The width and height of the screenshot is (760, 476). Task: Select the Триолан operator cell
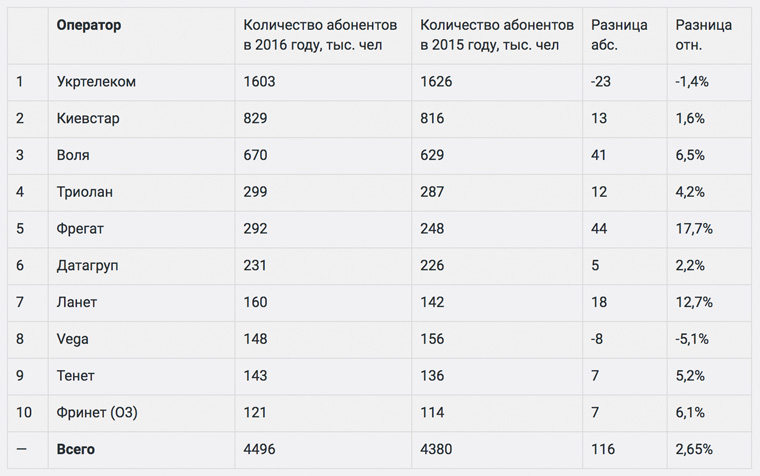coord(86,192)
